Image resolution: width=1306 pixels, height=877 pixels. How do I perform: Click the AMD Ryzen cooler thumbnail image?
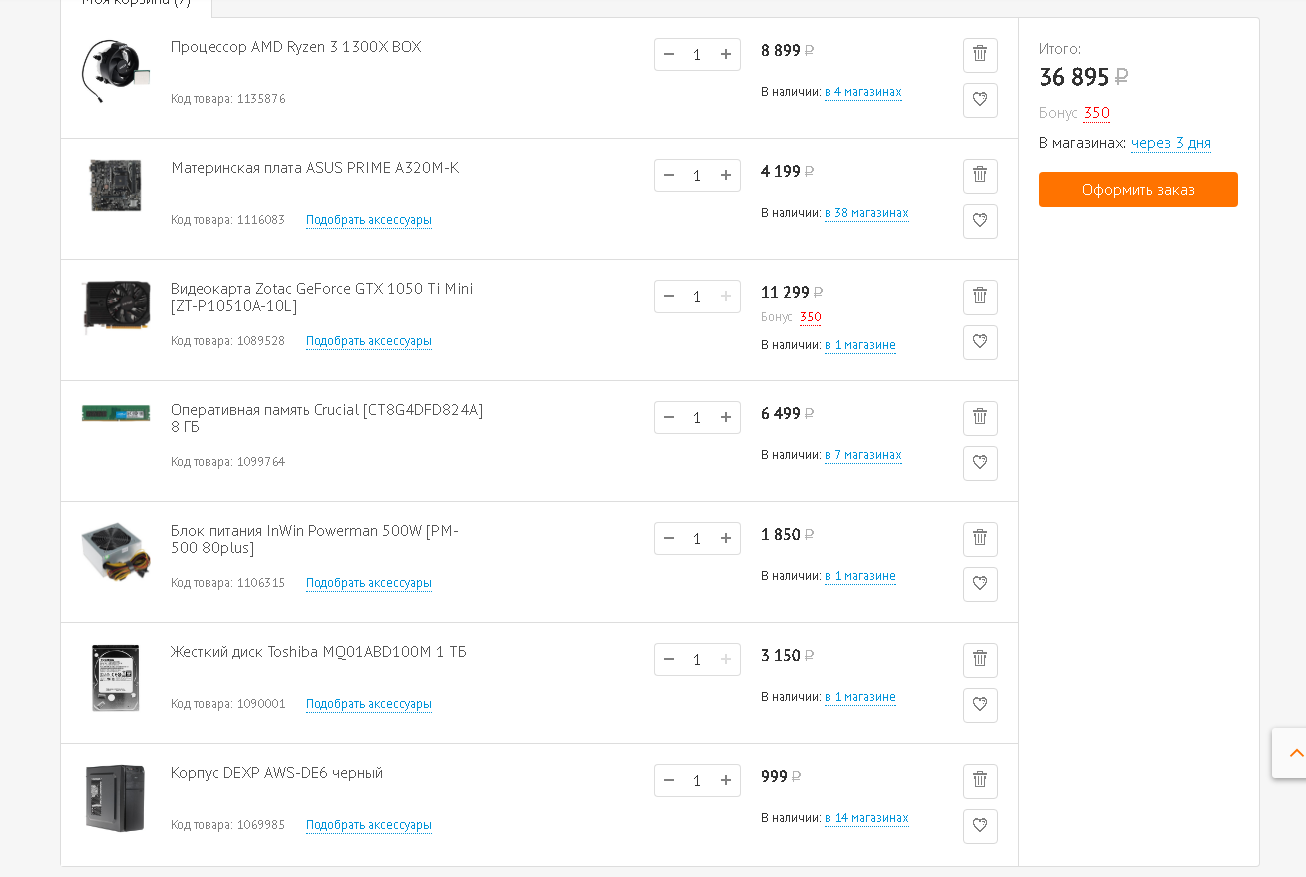(116, 70)
